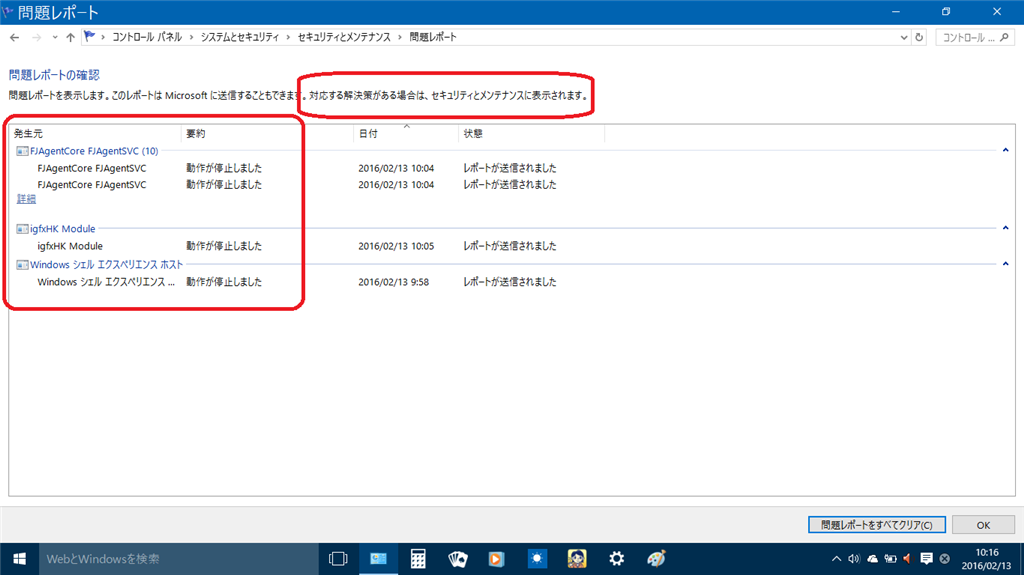Sort by the 日付 column header
The image size is (1024, 575).
(406, 133)
